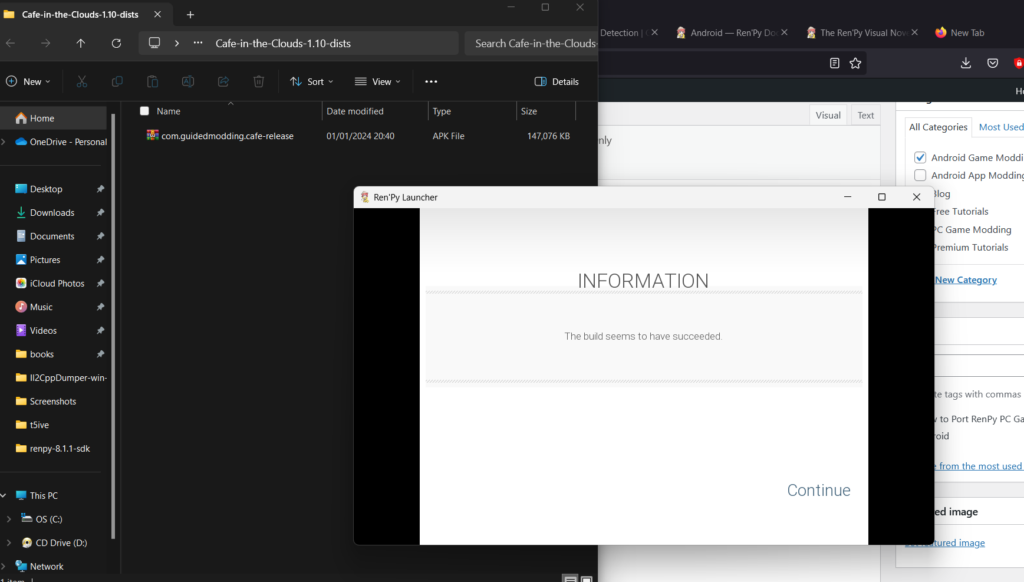Click the Forward arrow in Explorer

tap(45, 43)
